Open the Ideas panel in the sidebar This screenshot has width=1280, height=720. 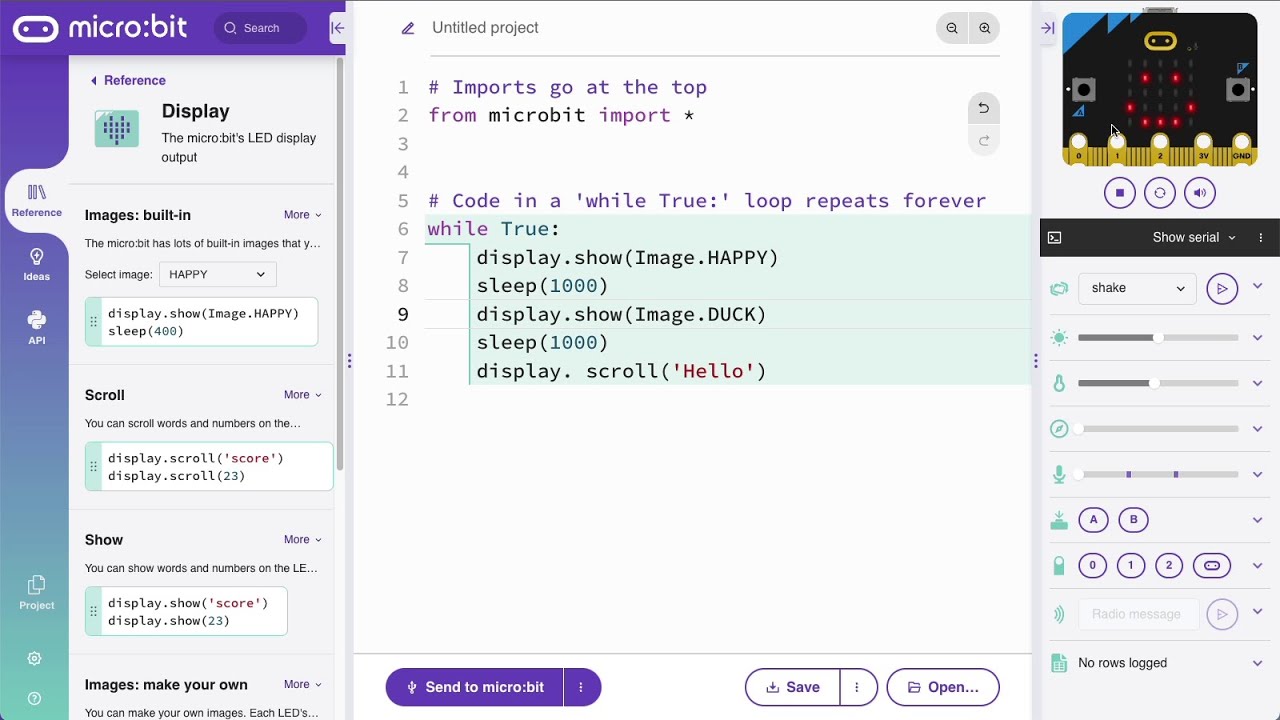(x=37, y=262)
